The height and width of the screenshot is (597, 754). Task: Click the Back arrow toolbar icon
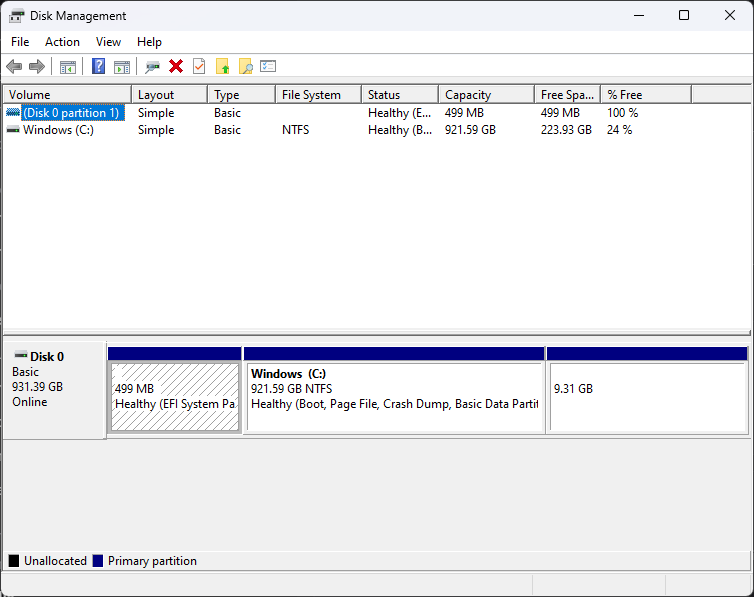tap(14, 66)
